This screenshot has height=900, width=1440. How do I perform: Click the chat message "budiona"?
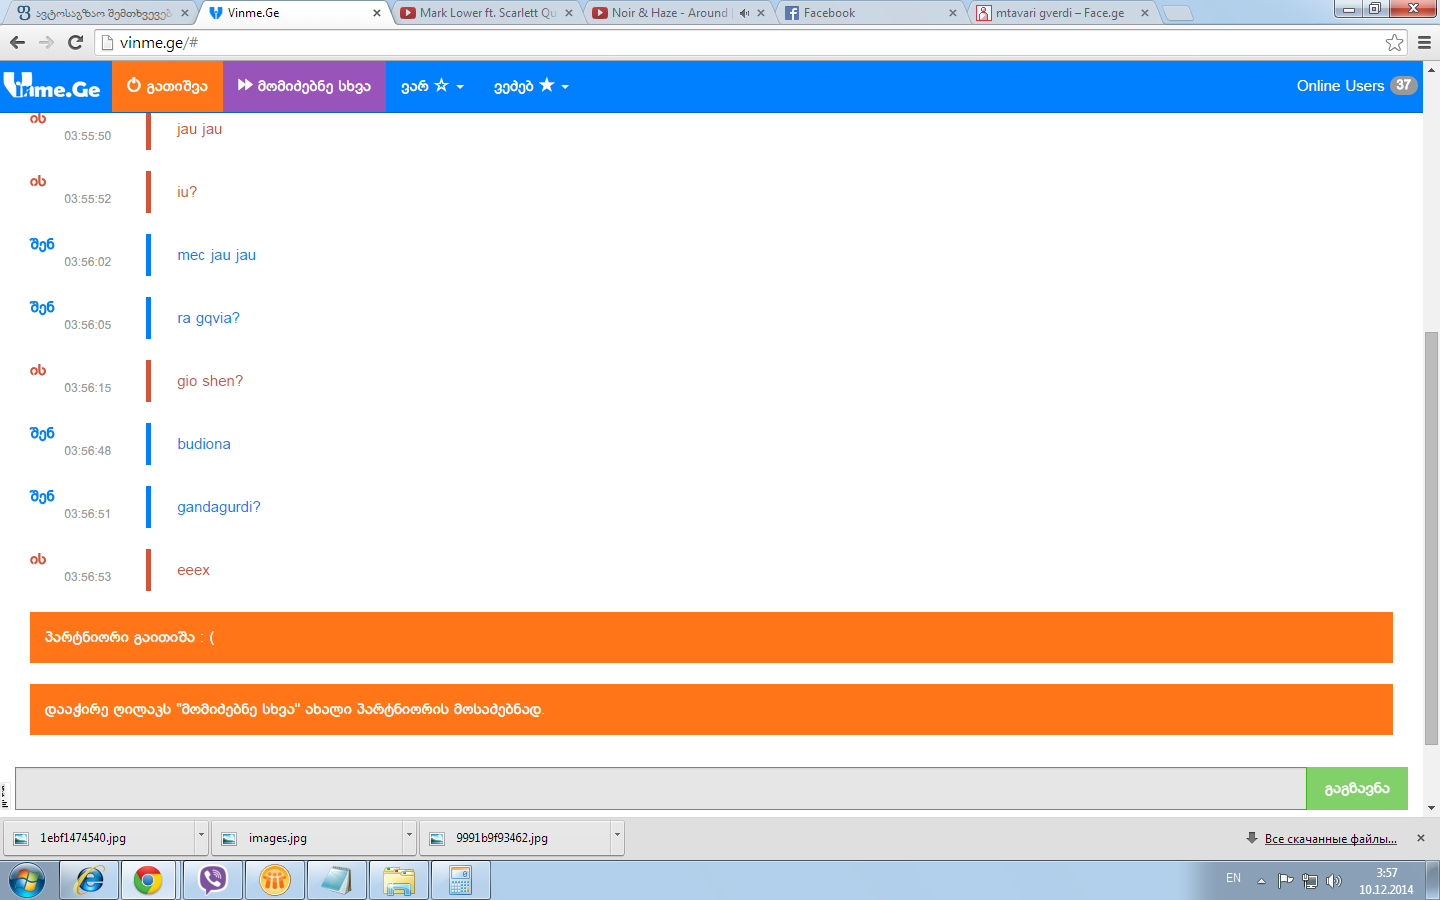[204, 444]
